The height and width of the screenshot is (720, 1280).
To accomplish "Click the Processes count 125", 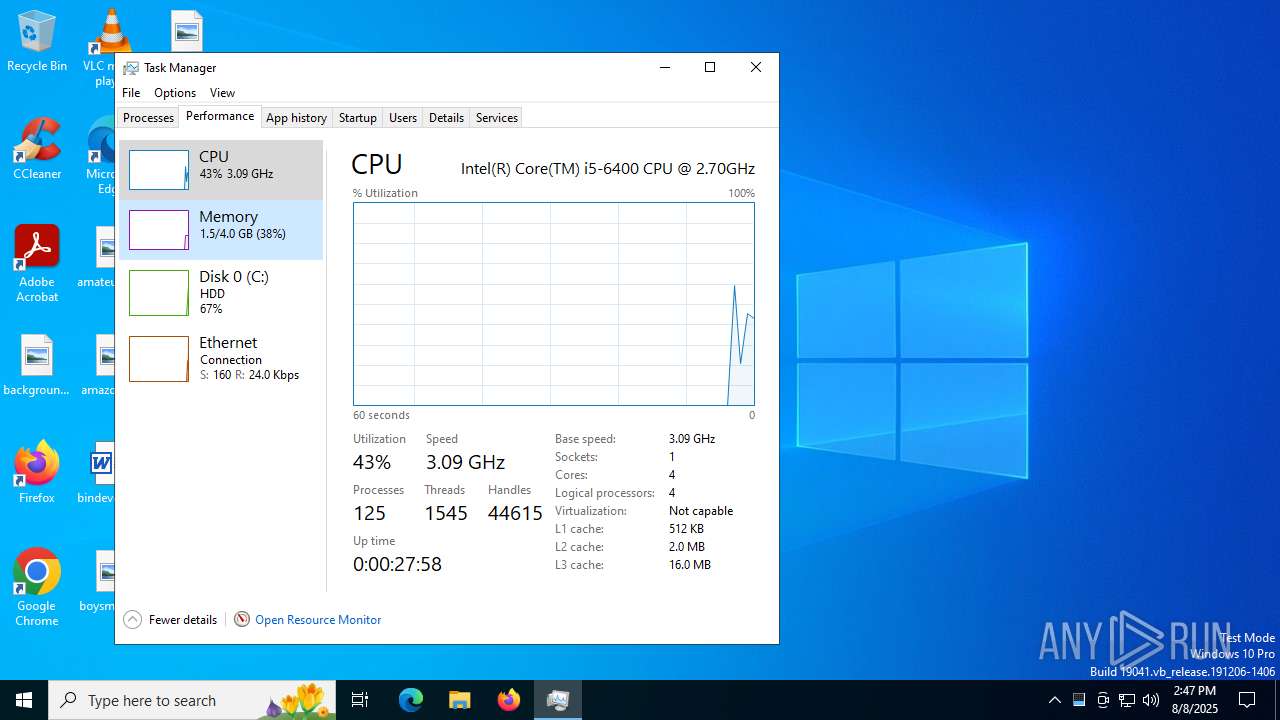I will (369, 513).
